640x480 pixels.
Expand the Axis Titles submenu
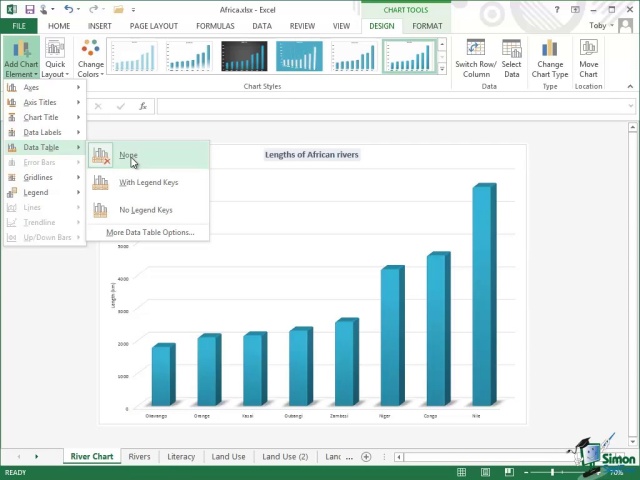tap(42, 102)
